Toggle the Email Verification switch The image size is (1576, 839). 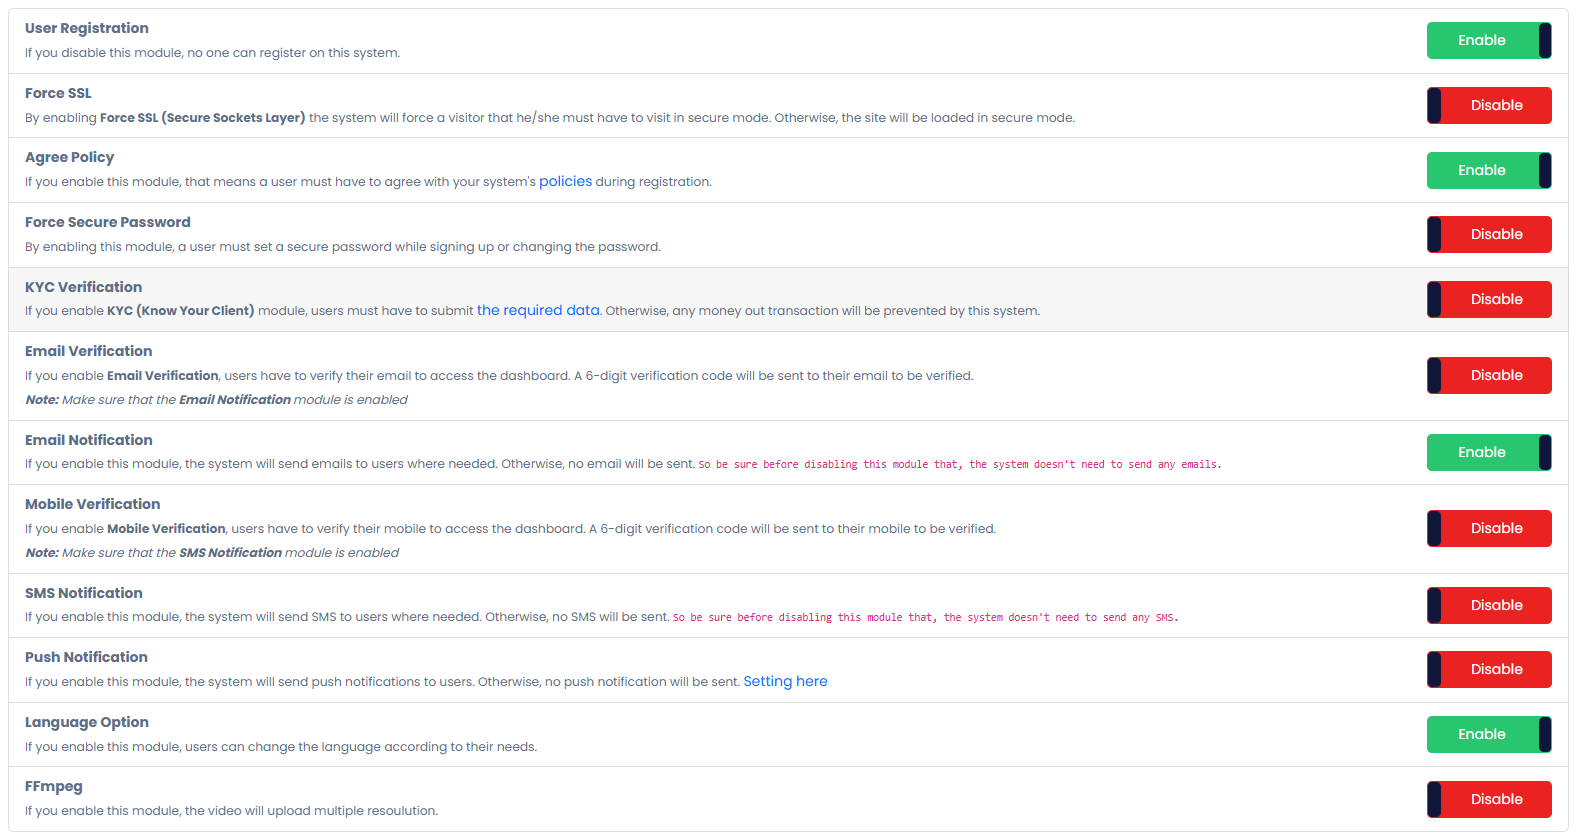coord(1488,375)
